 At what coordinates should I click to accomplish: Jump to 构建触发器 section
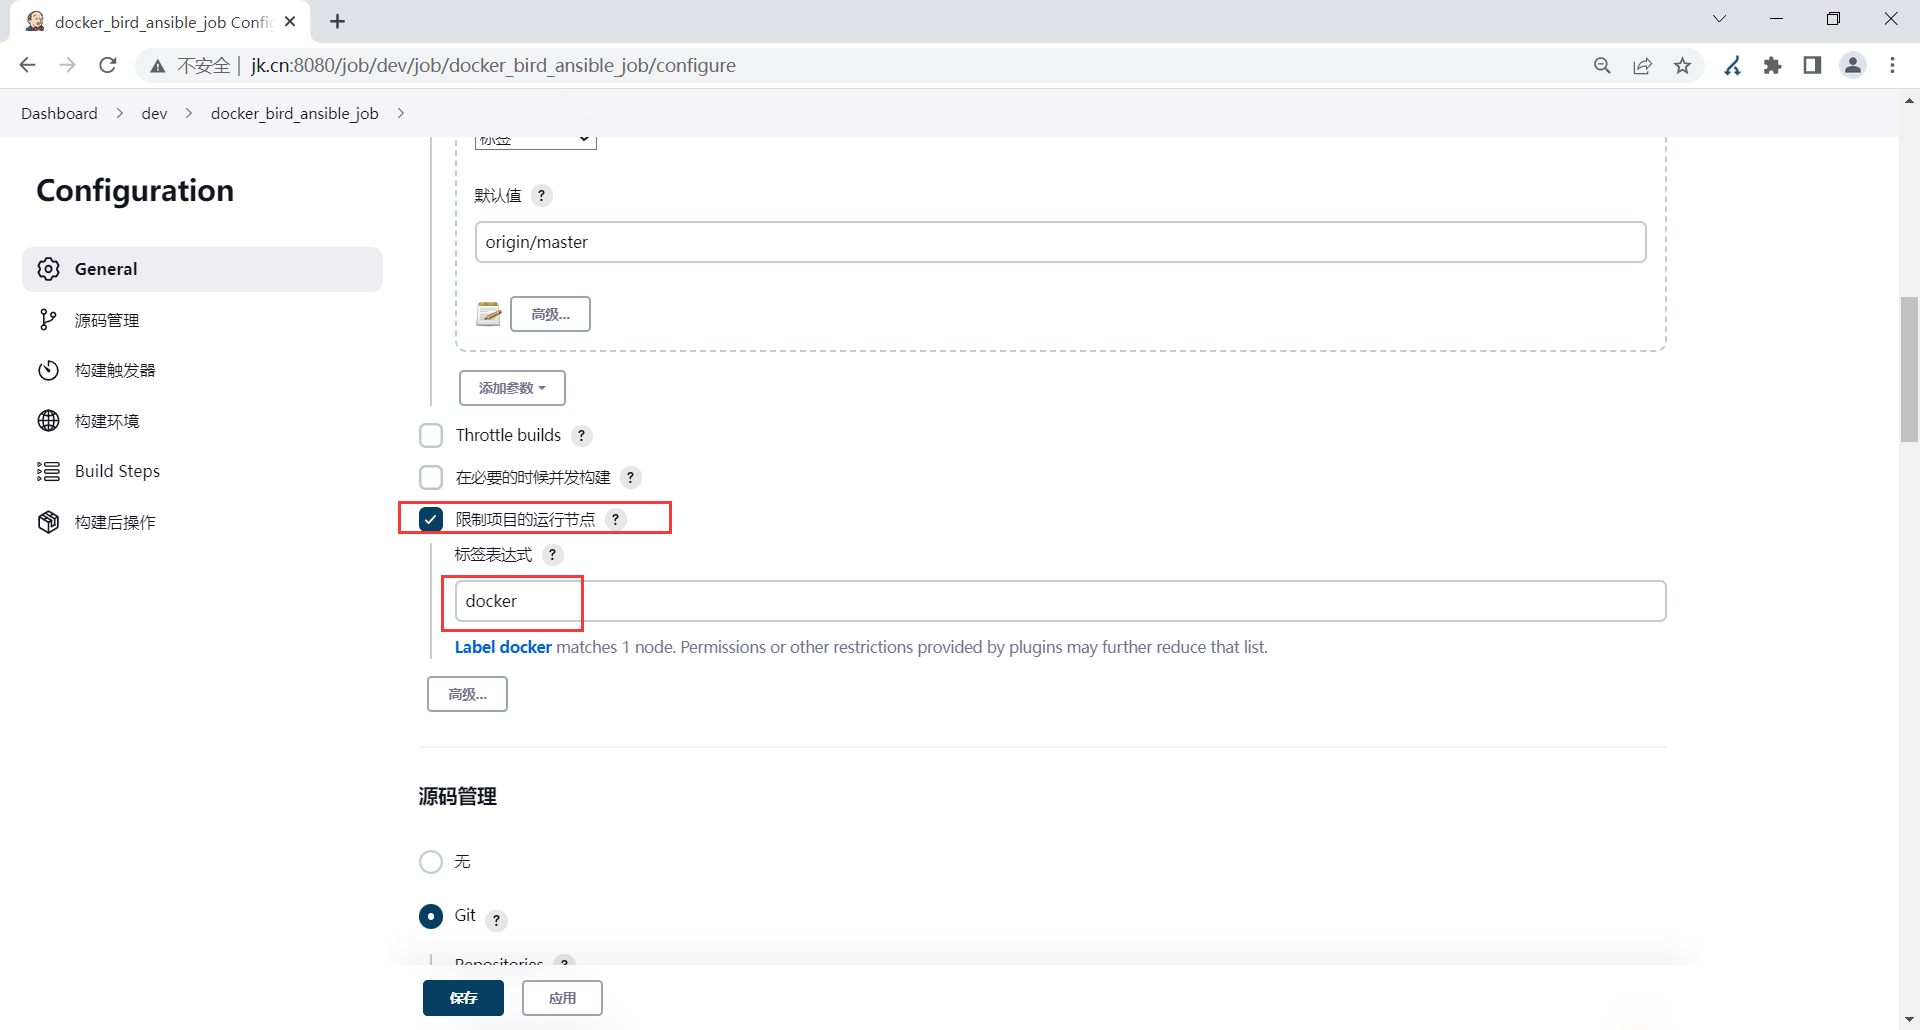(202, 370)
